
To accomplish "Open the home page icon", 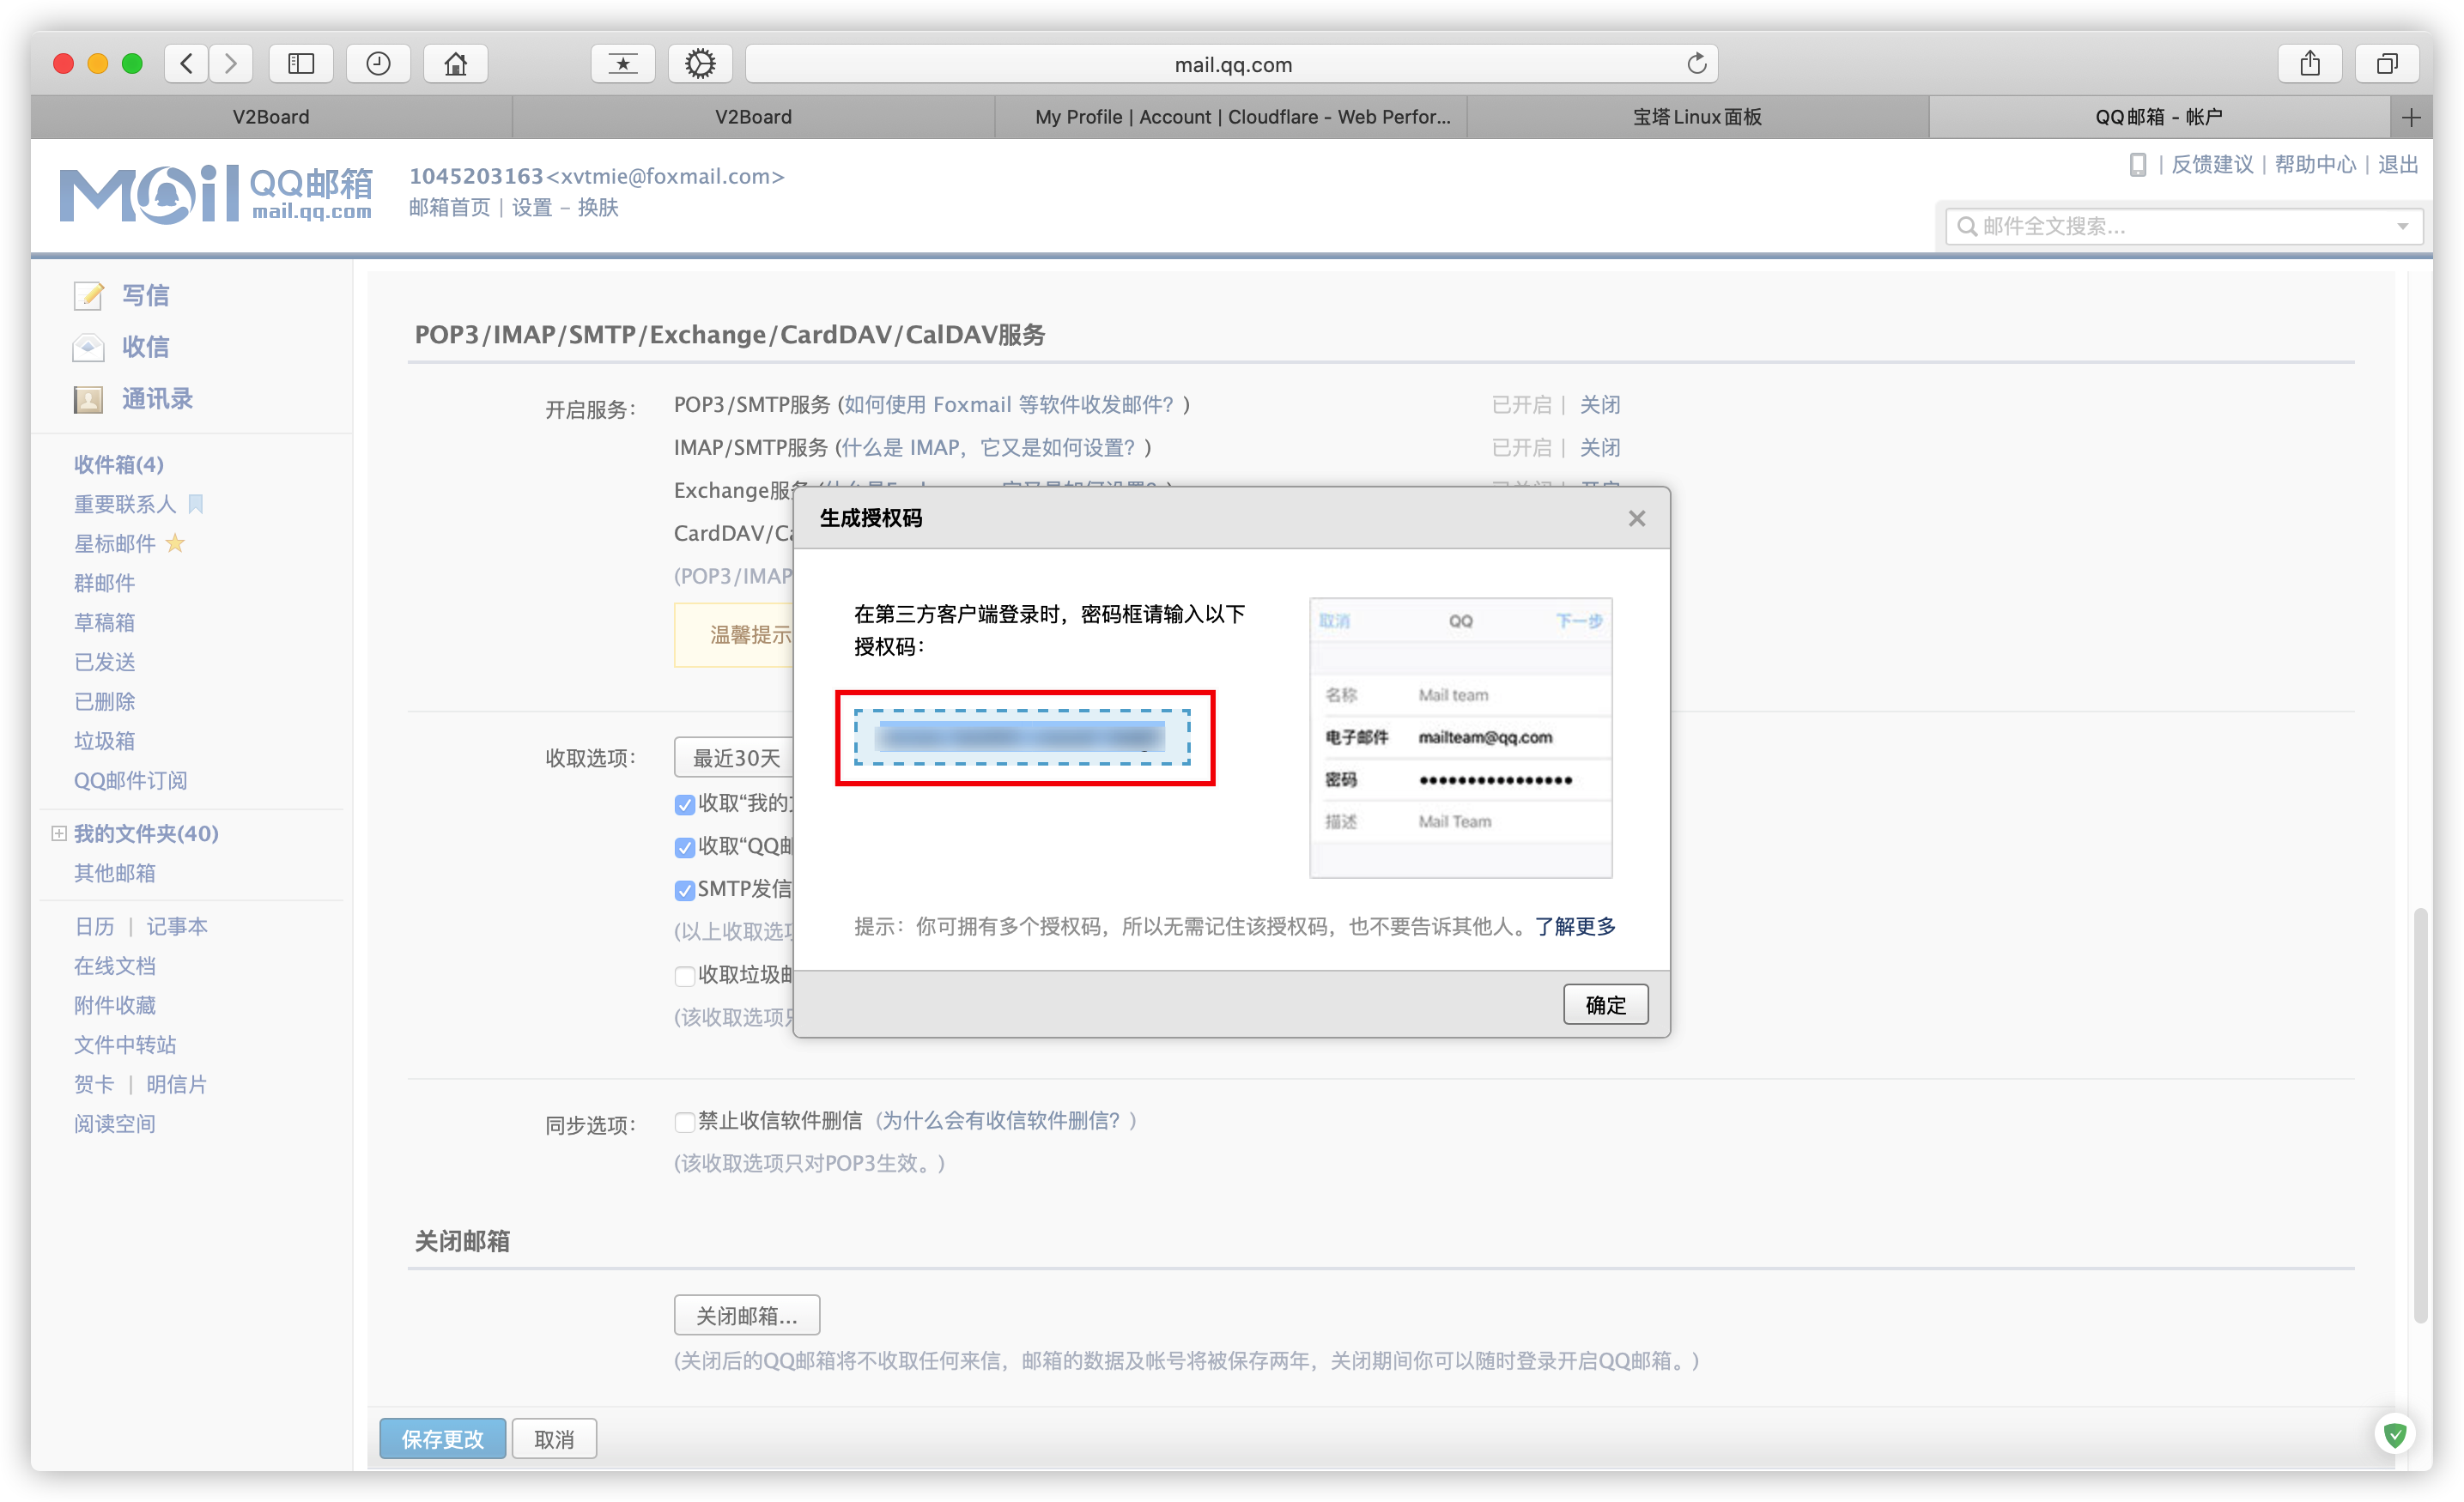I will (456, 64).
